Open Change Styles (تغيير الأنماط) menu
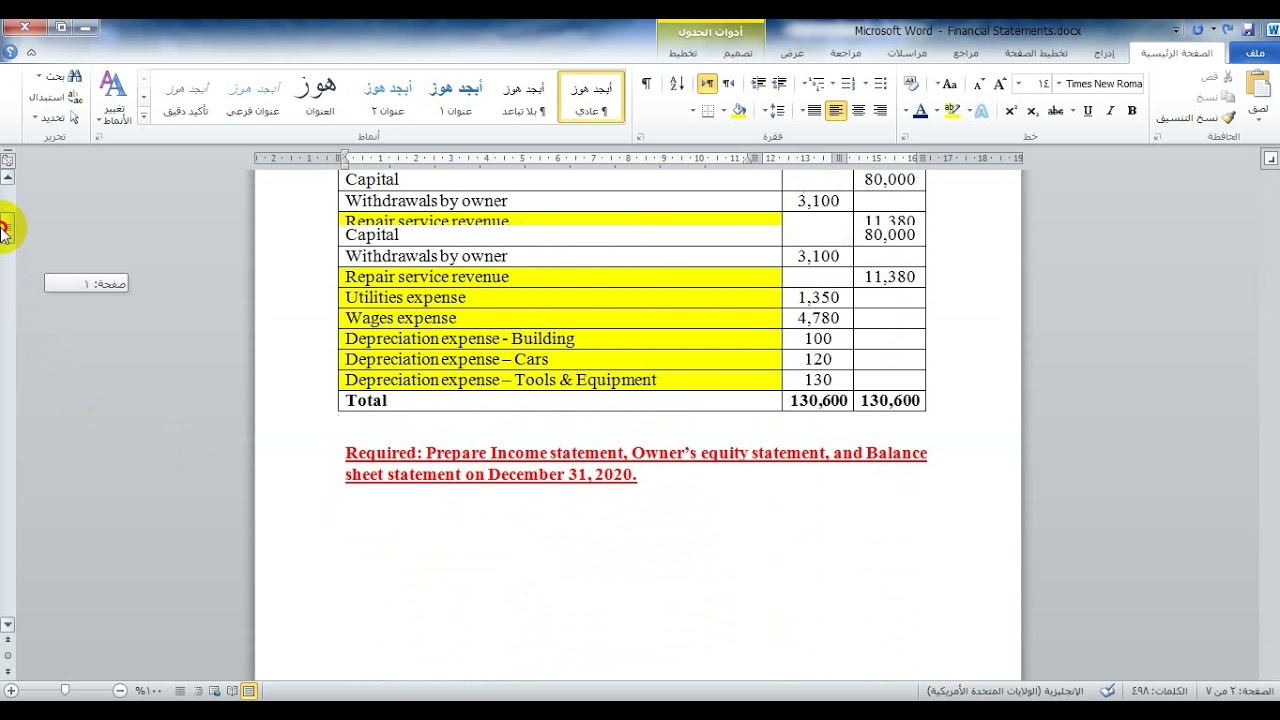This screenshot has height=720, width=1280. (114, 97)
